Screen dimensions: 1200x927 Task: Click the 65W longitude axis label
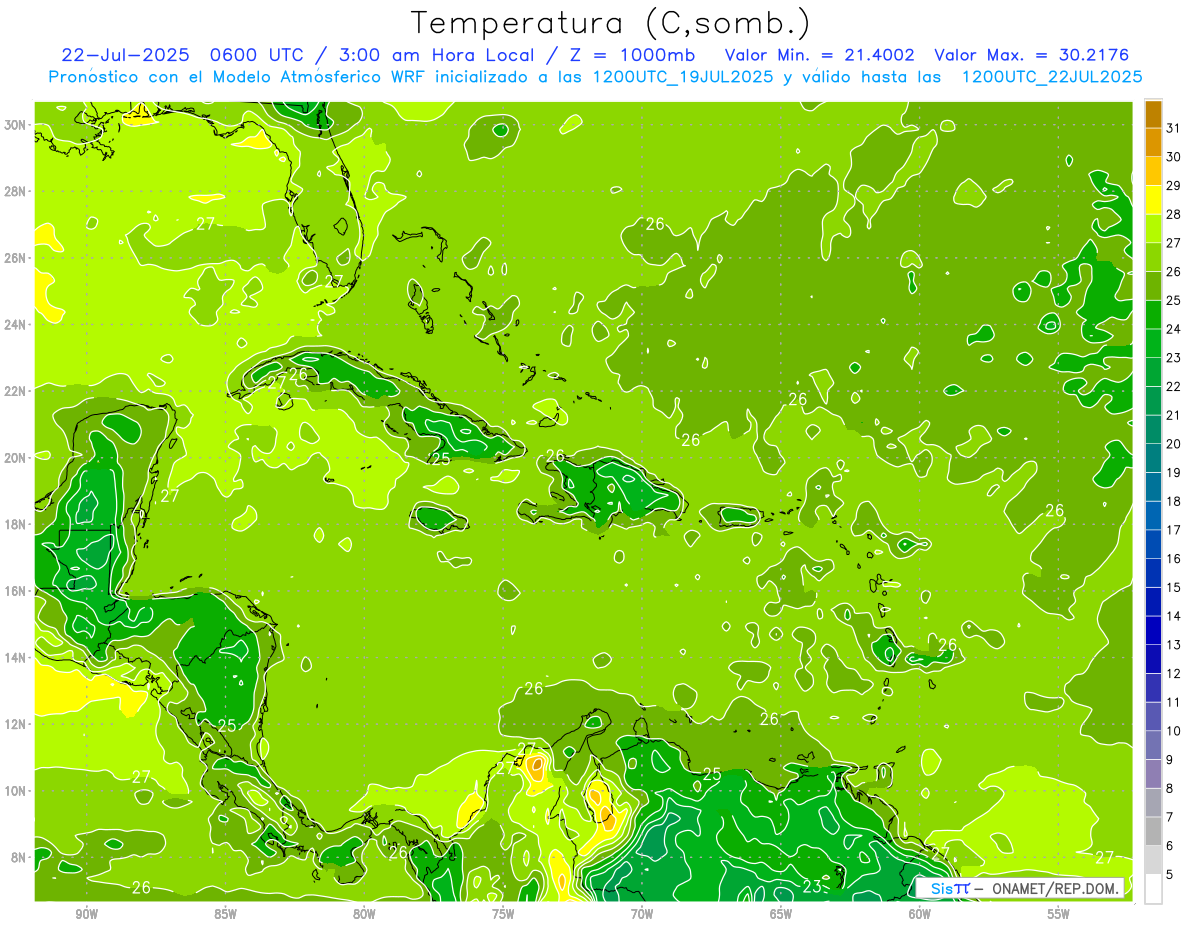click(781, 914)
